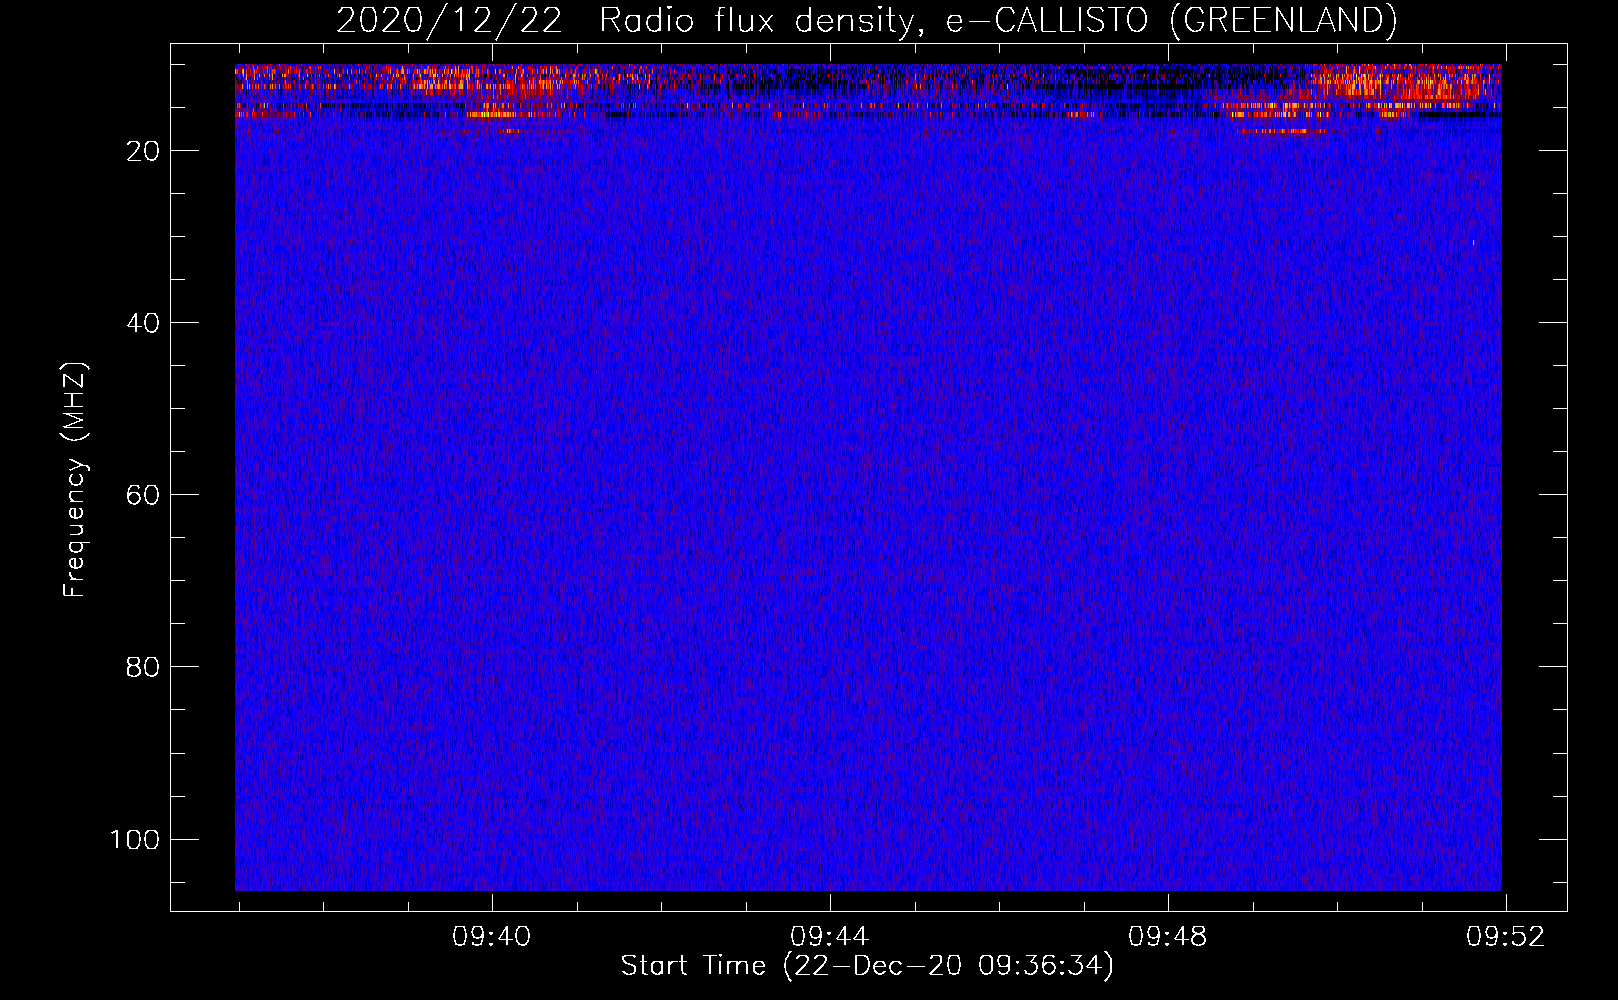This screenshot has width=1618, height=1000.
Task: Click the 09:48 time tick label
Action: (1168, 937)
